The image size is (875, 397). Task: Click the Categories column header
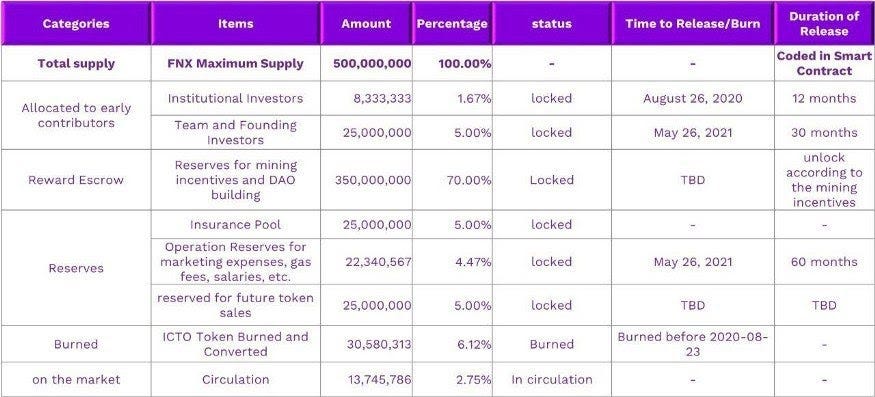pos(76,23)
